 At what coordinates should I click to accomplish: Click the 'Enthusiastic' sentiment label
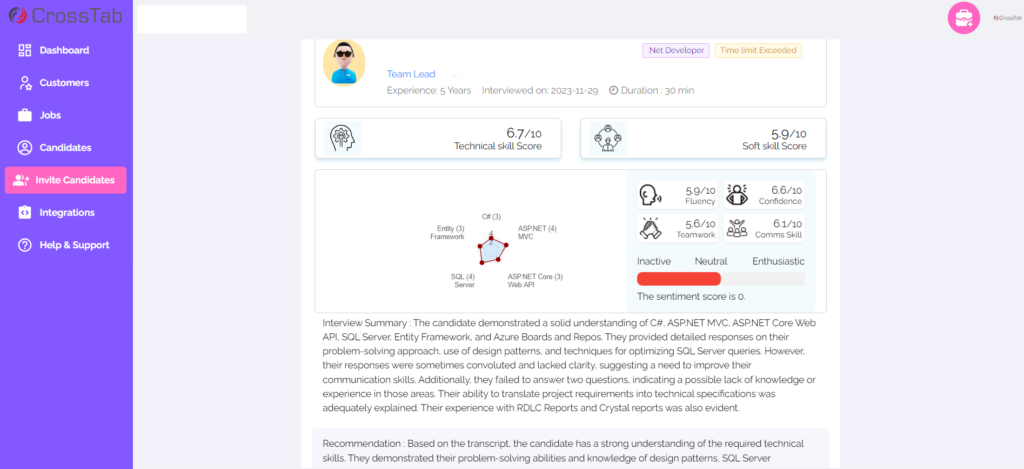click(x=778, y=261)
